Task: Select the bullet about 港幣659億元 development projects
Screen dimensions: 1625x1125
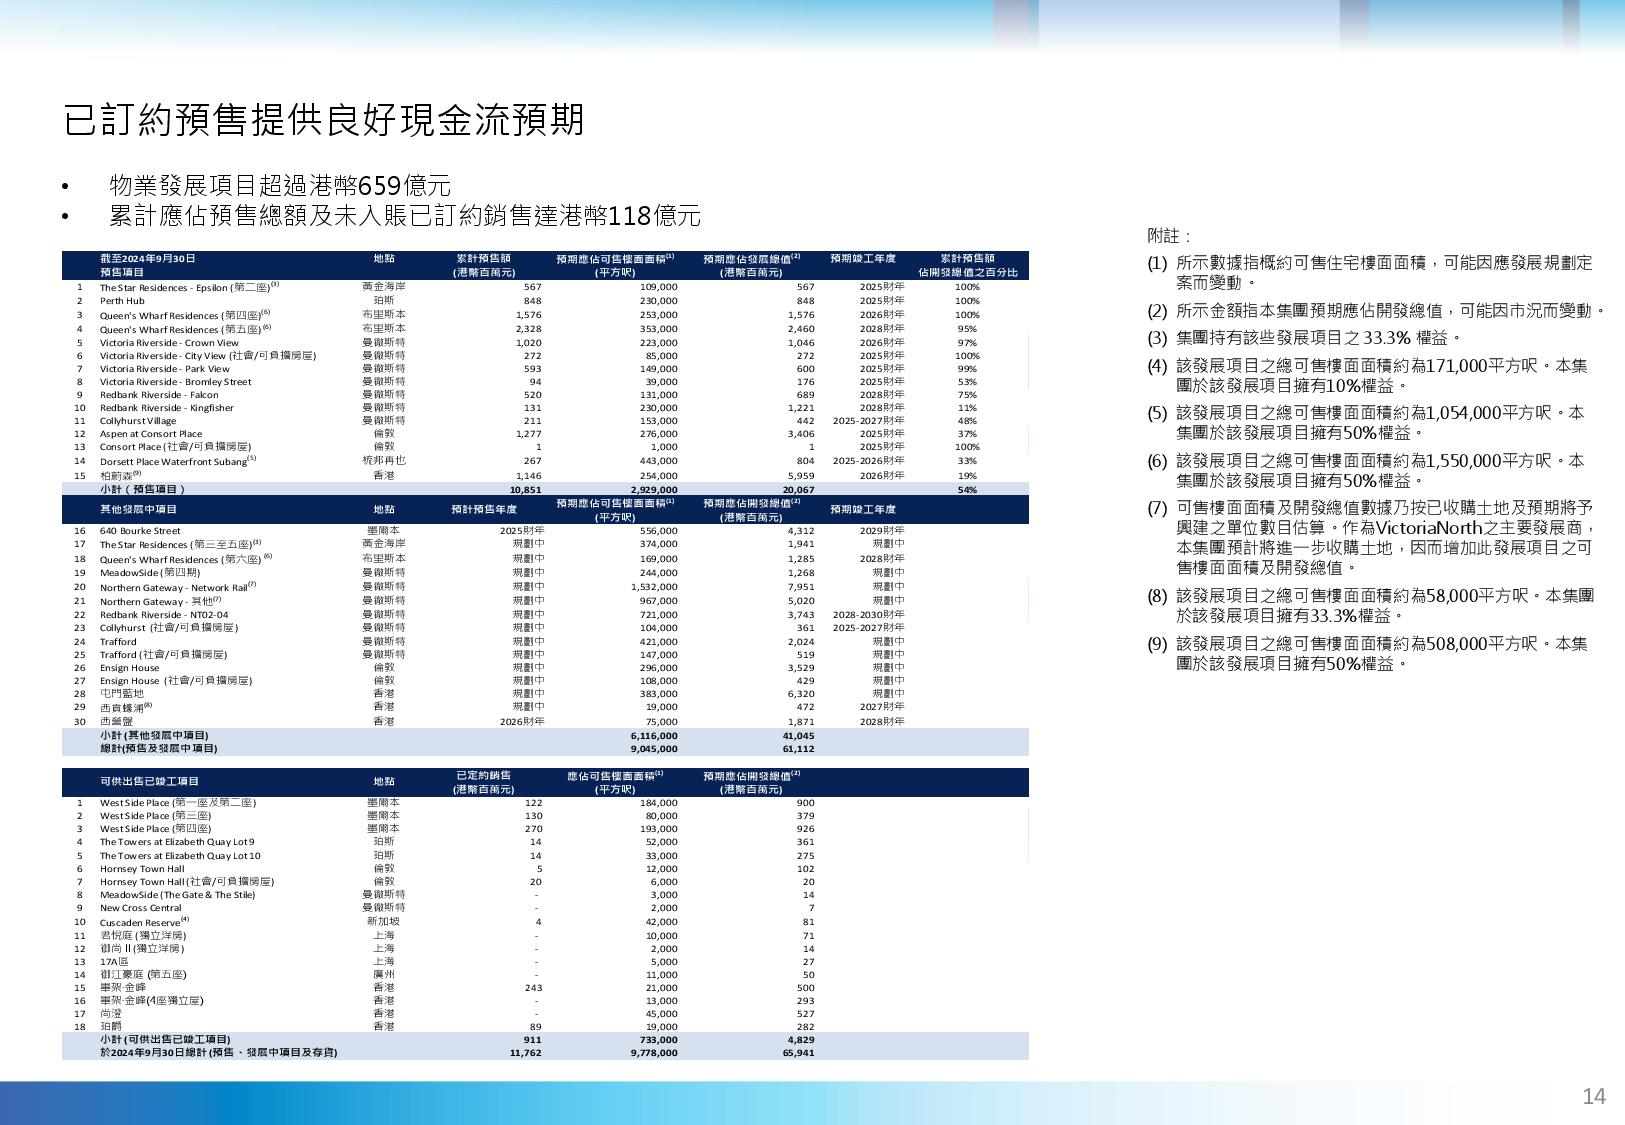Action: (x=279, y=186)
